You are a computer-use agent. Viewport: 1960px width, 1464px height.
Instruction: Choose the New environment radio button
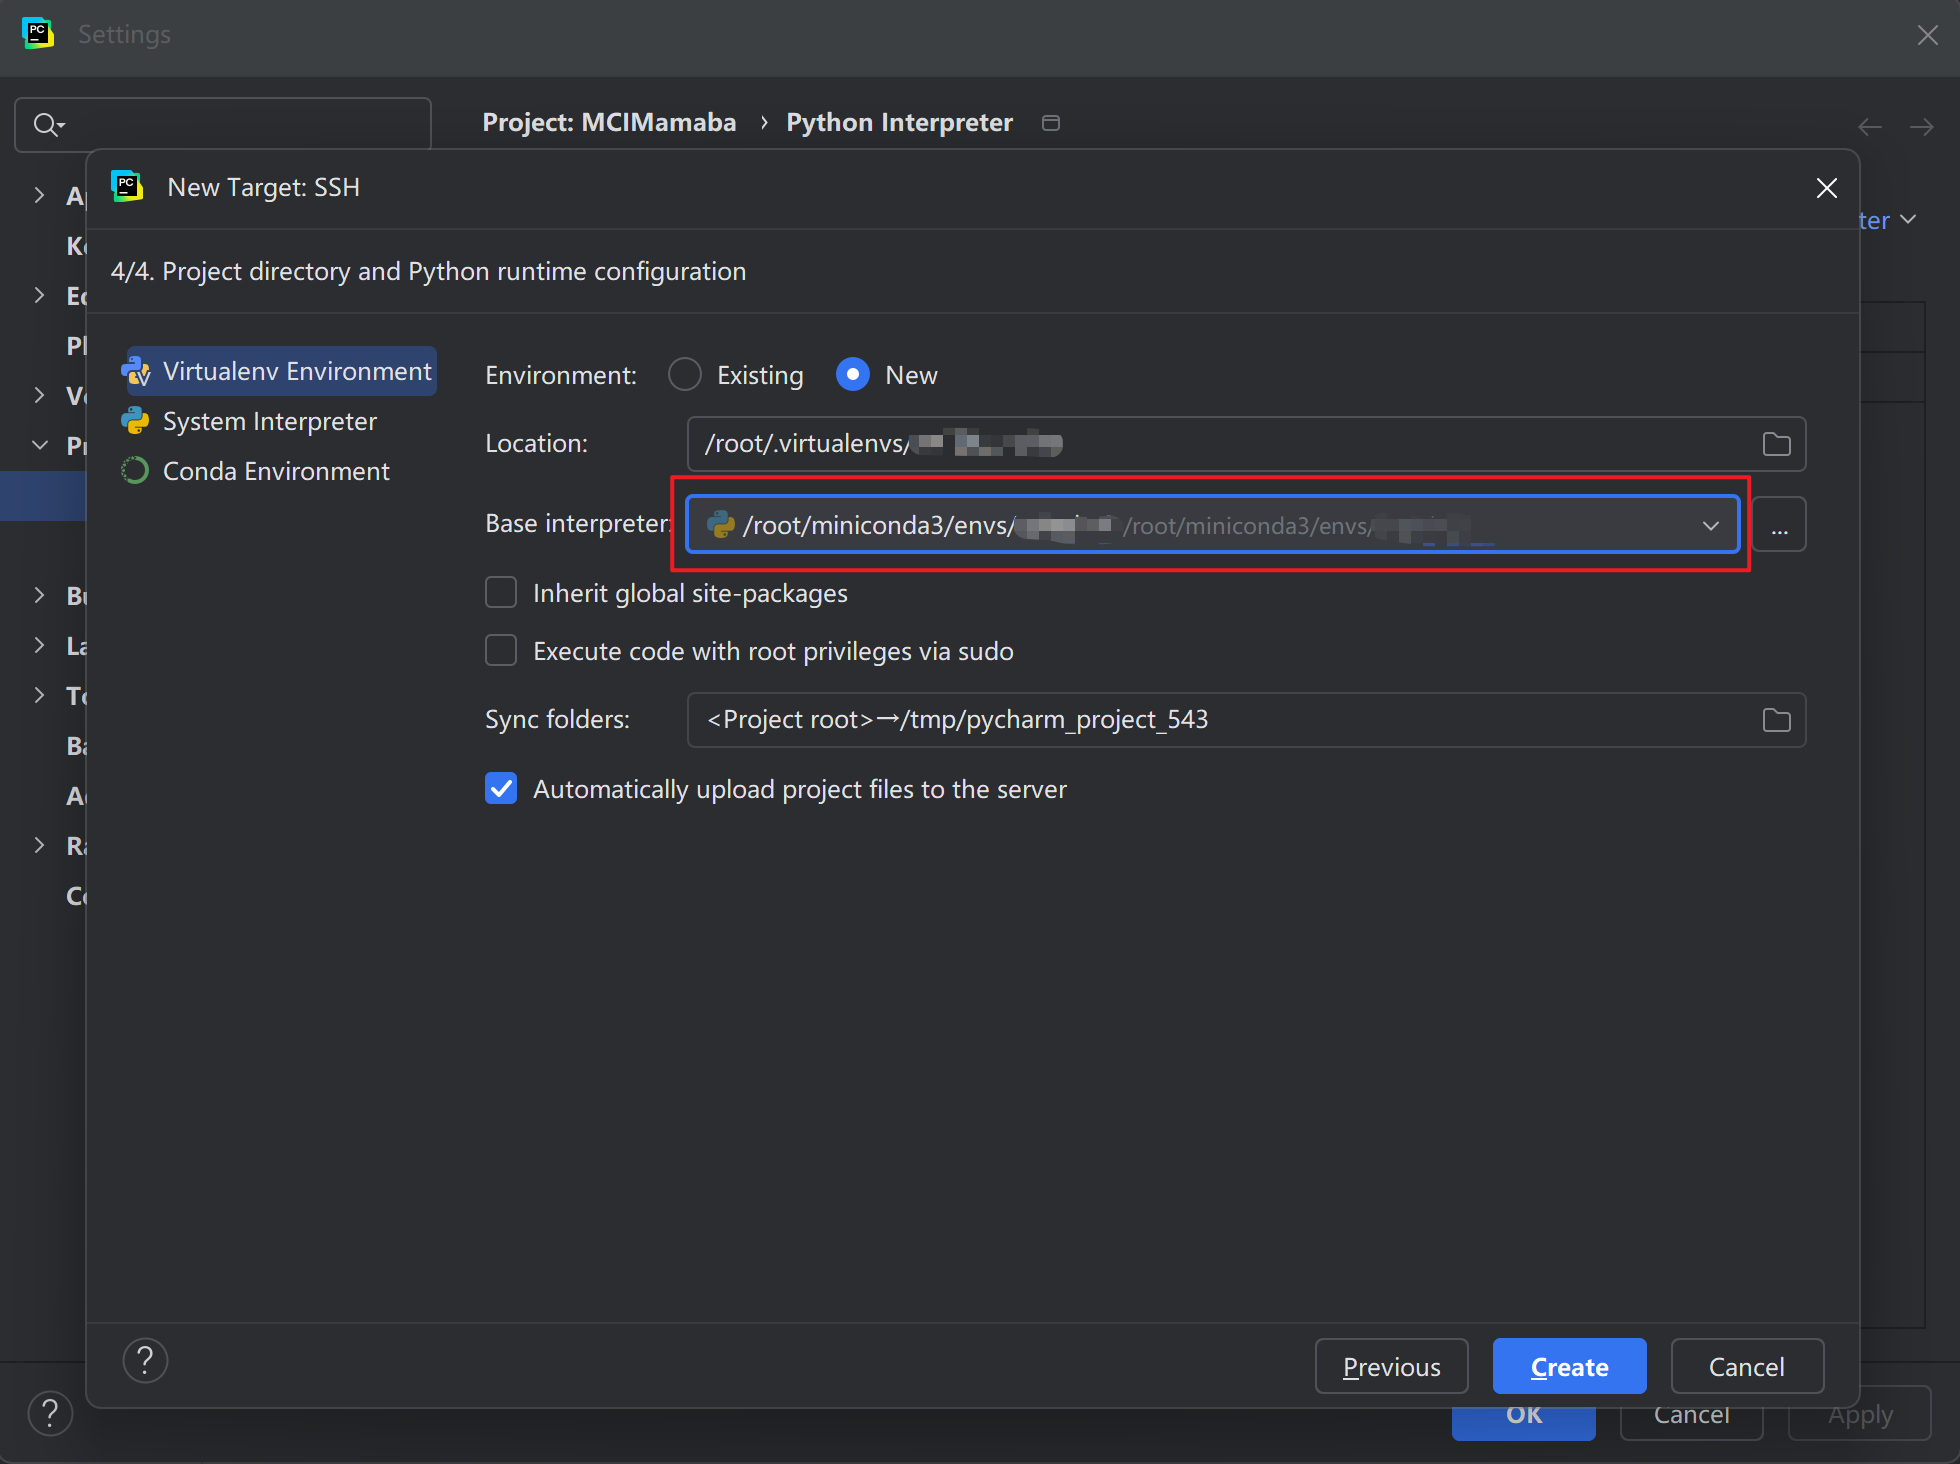click(x=853, y=375)
